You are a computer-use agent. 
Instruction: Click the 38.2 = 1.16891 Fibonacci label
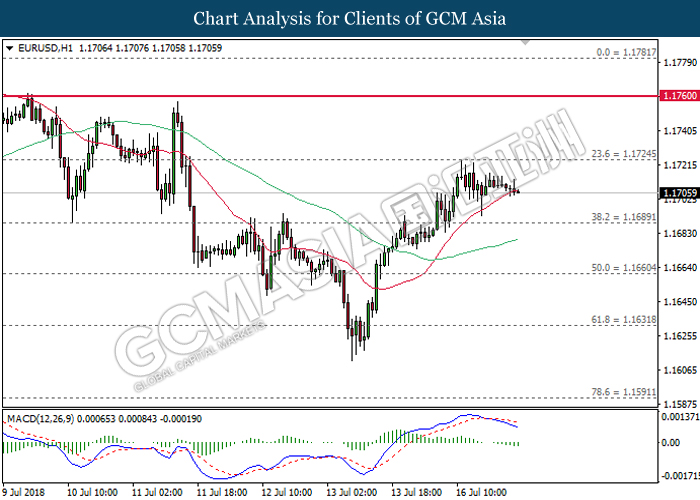click(624, 217)
